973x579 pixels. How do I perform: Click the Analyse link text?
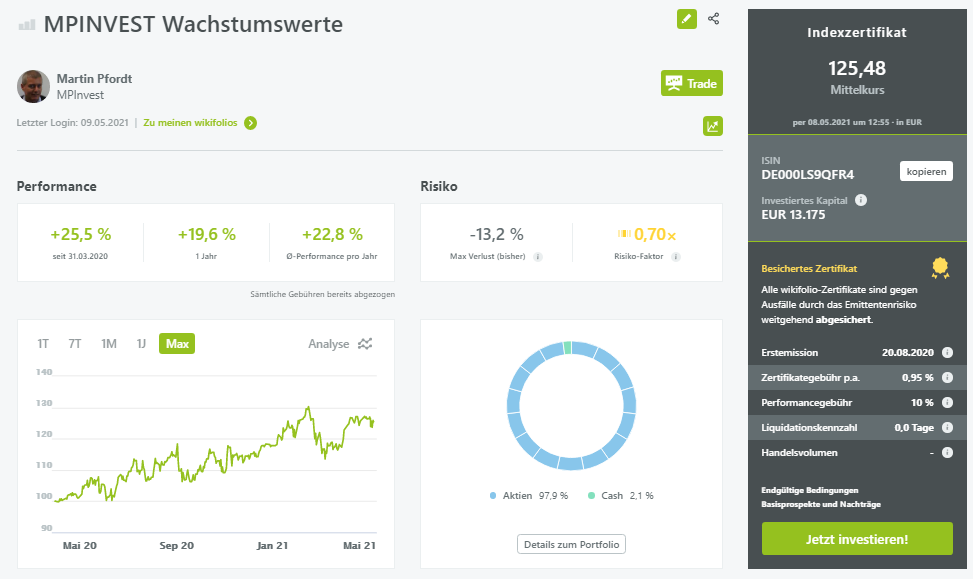tap(328, 344)
